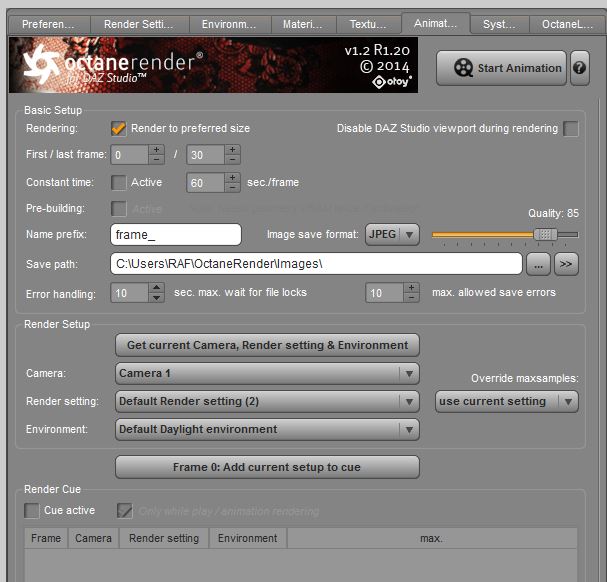Open the Default Daylight environment dropdown
The width and height of the screenshot is (607, 582).
[267, 429]
